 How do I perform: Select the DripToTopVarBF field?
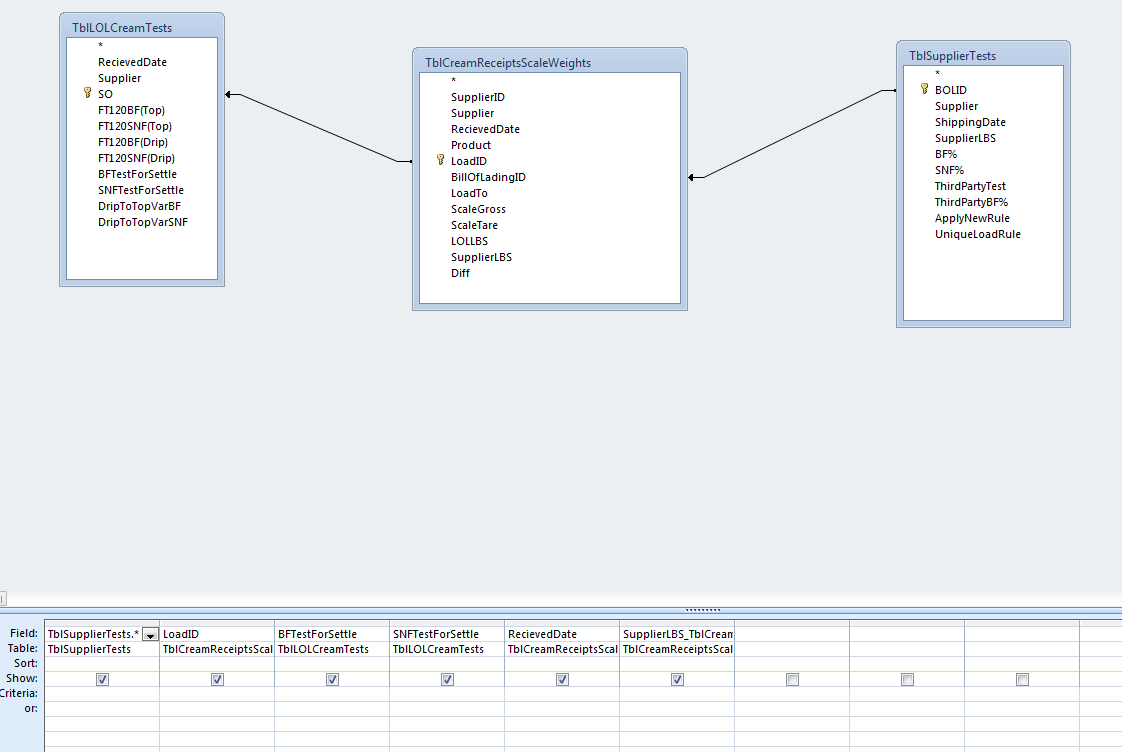click(140, 206)
